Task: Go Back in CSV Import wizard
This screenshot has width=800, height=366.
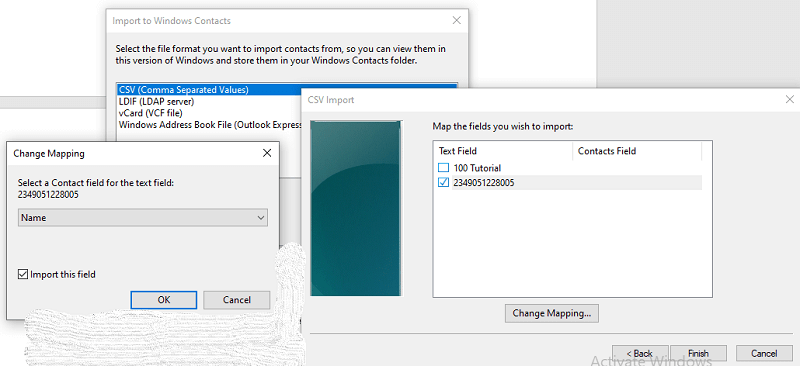Action: click(640, 353)
